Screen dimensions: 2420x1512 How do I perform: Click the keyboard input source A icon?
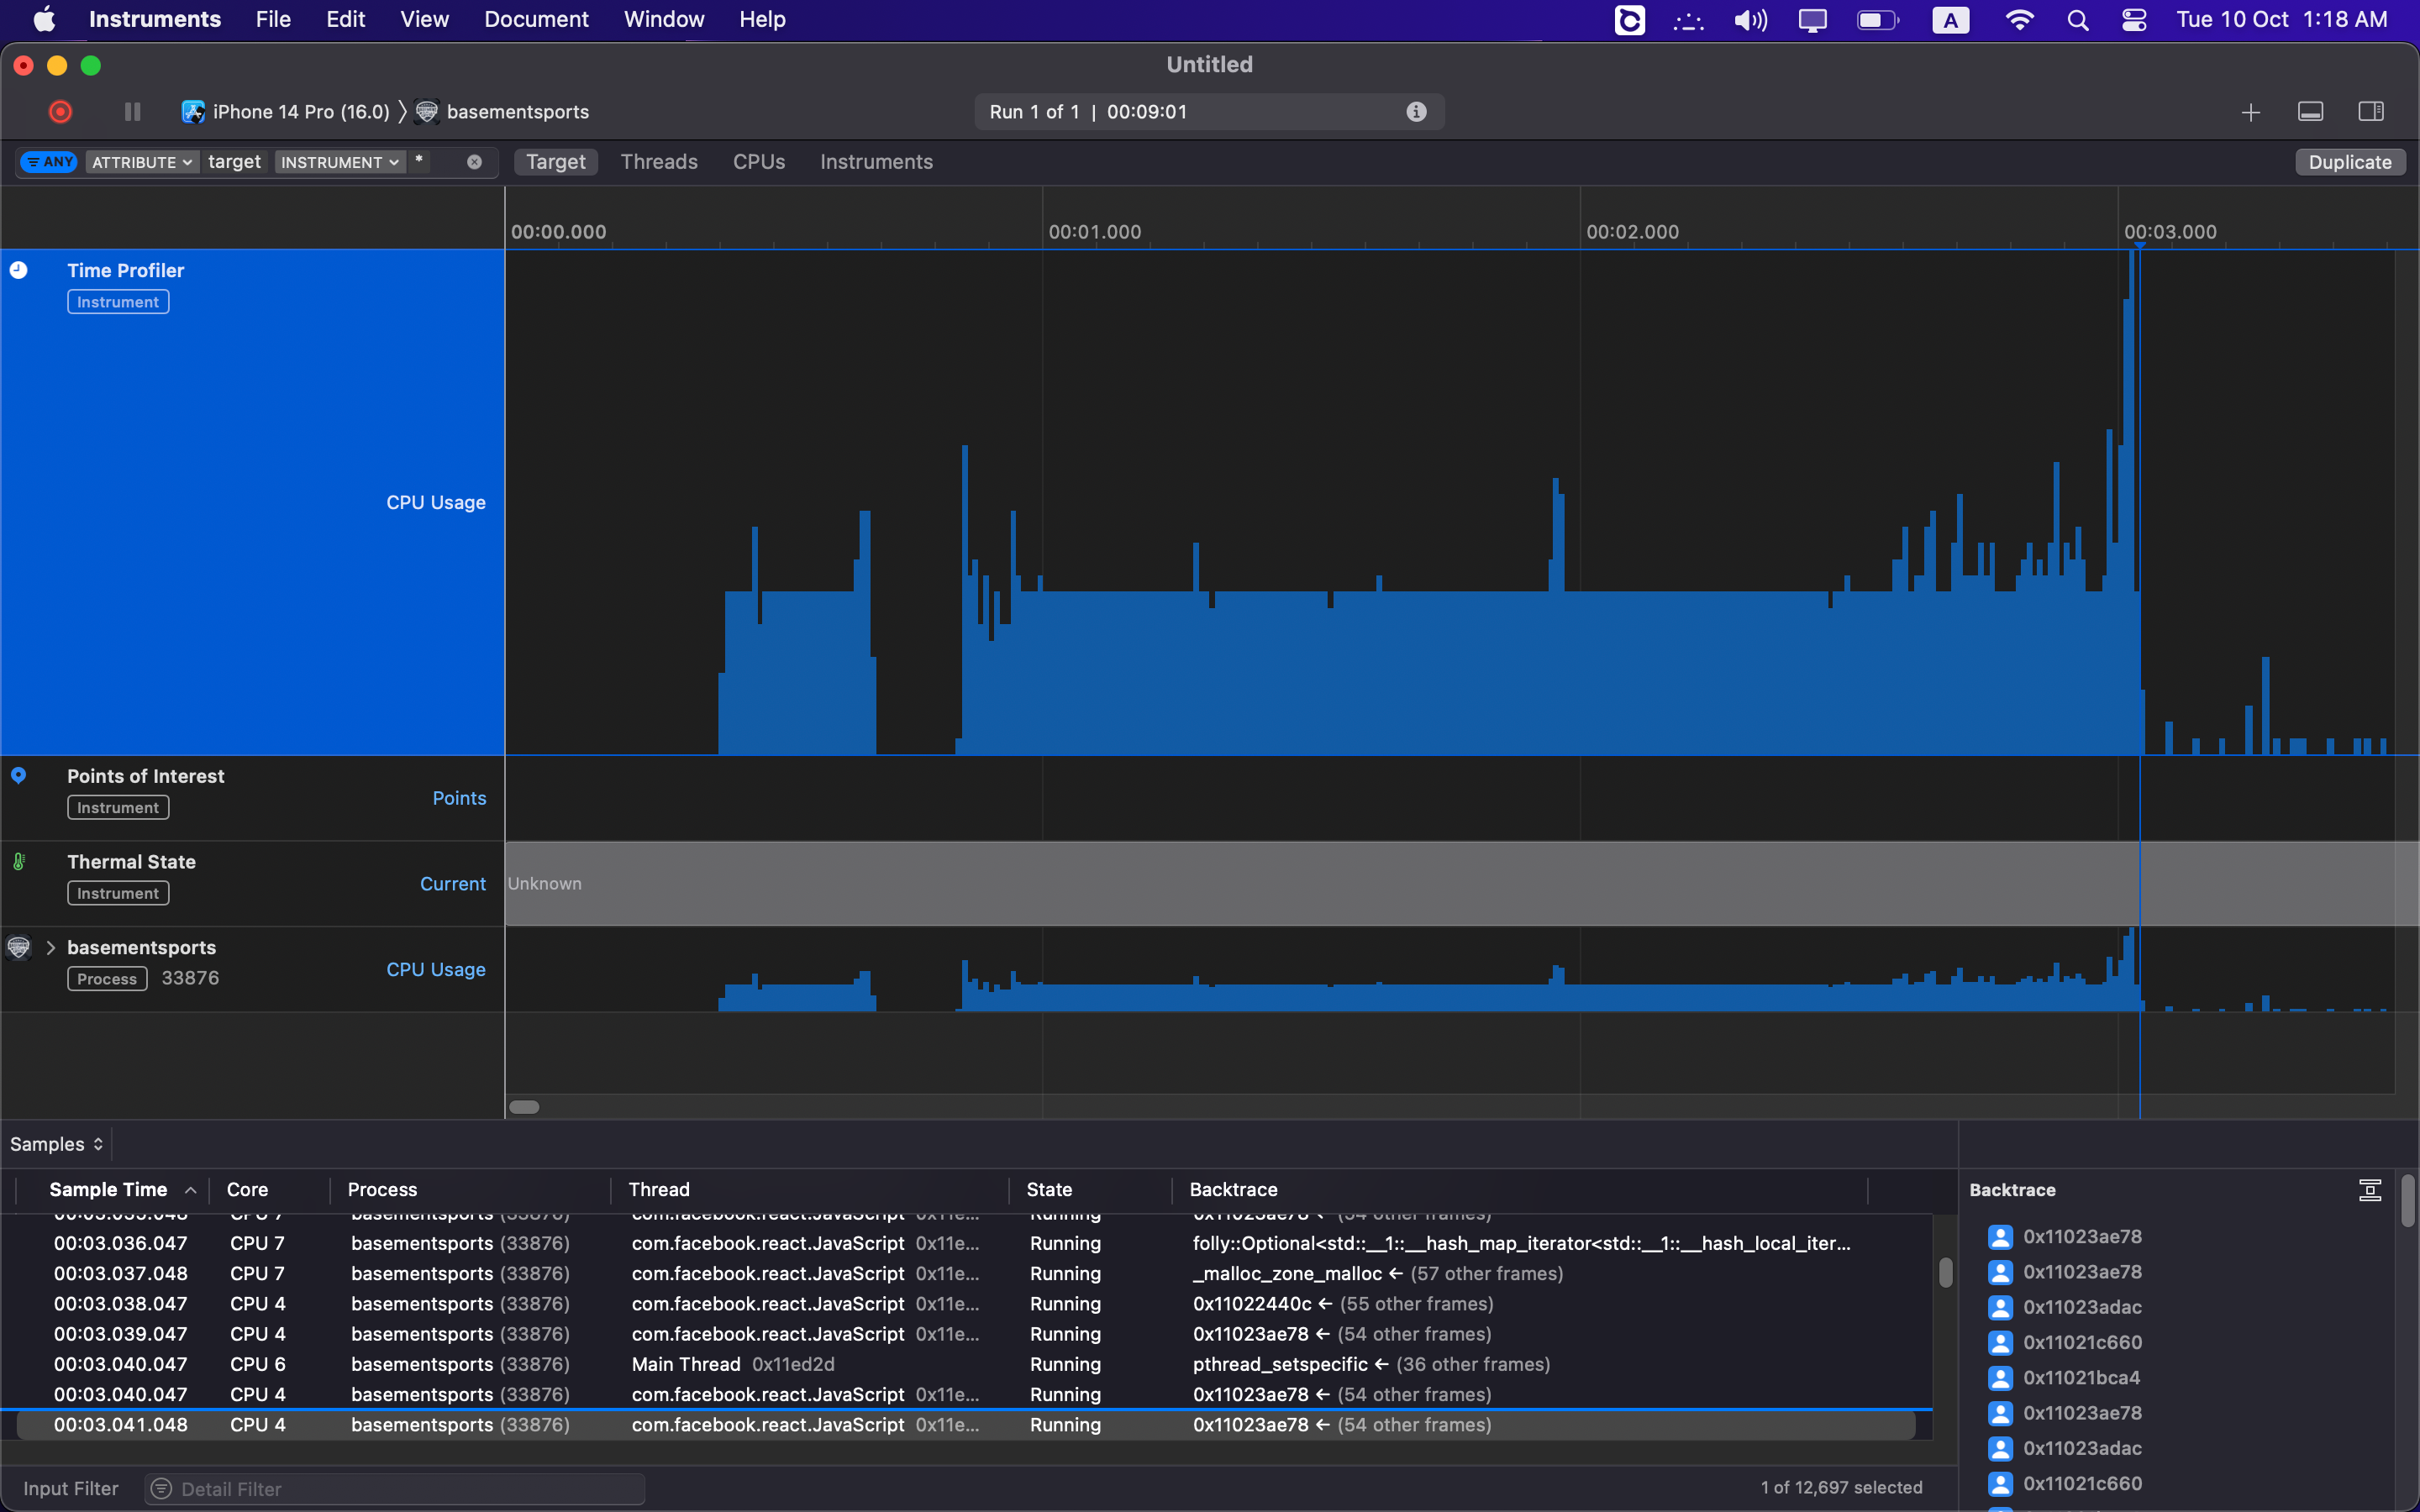pyautogui.click(x=1950, y=20)
